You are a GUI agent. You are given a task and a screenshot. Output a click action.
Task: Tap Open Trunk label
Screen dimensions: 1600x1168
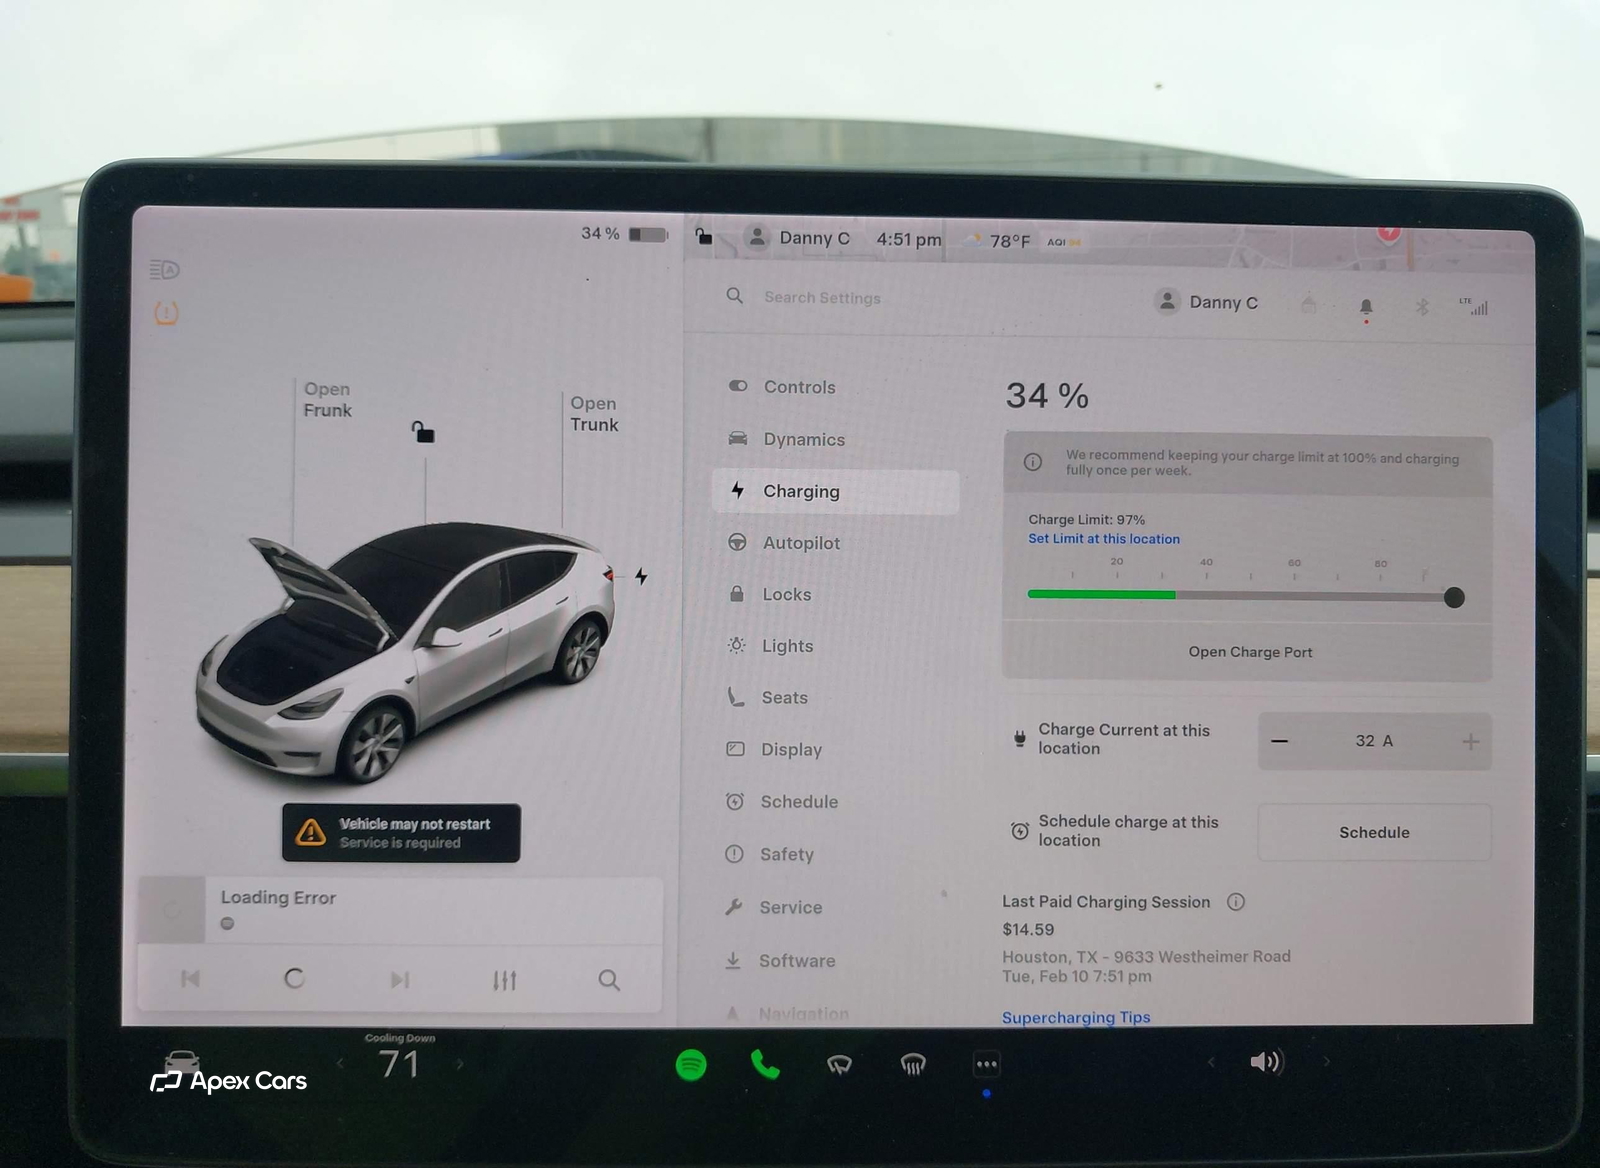click(x=594, y=414)
